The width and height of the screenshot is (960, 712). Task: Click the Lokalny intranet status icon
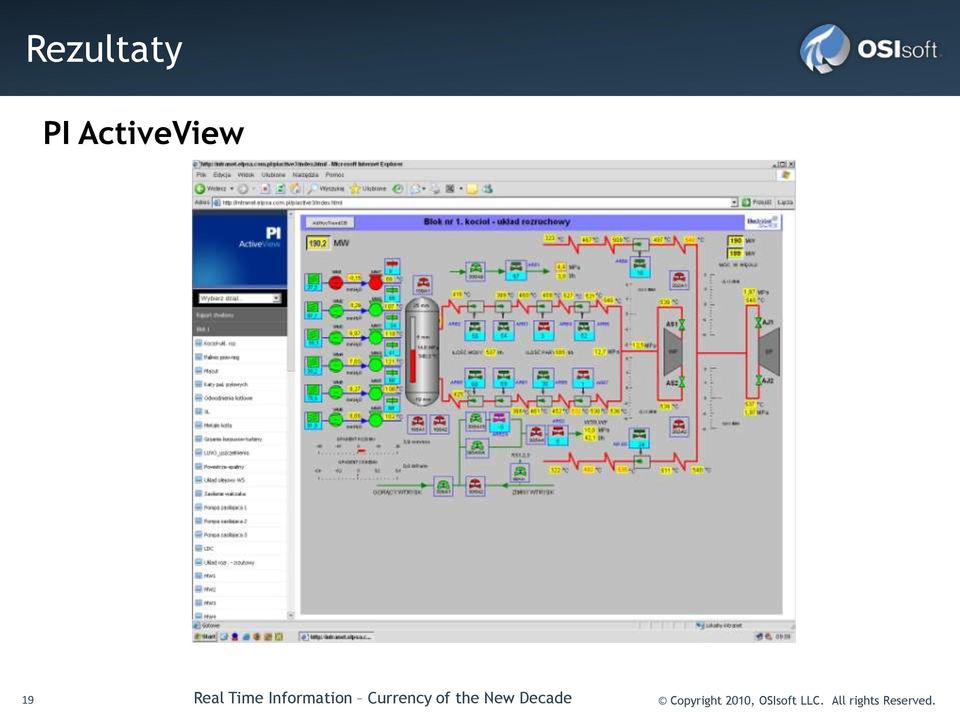700,625
